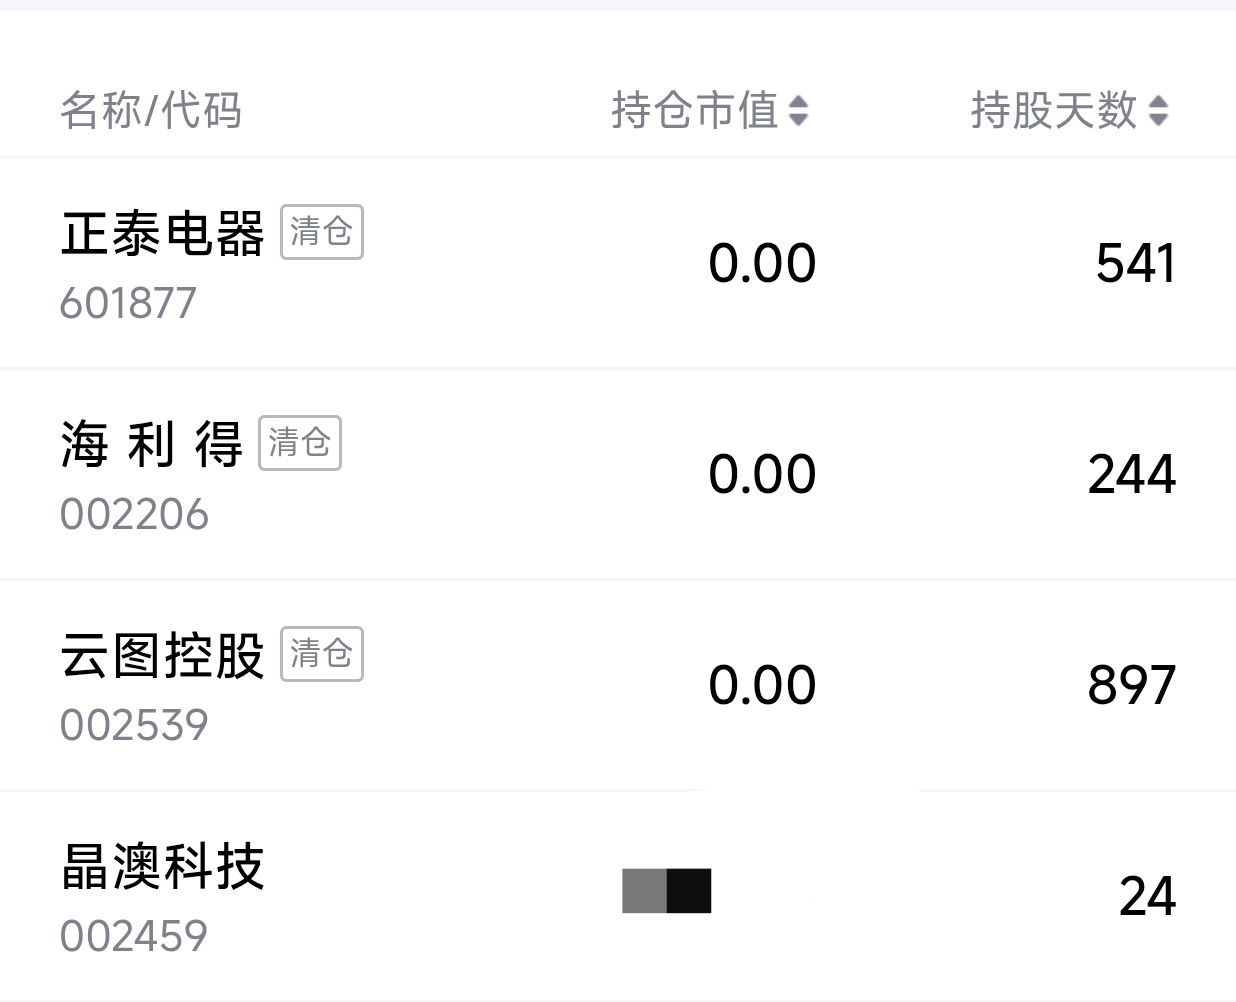Select stock code 002539
The width and height of the screenshot is (1236, 1002).
[134, 726]
